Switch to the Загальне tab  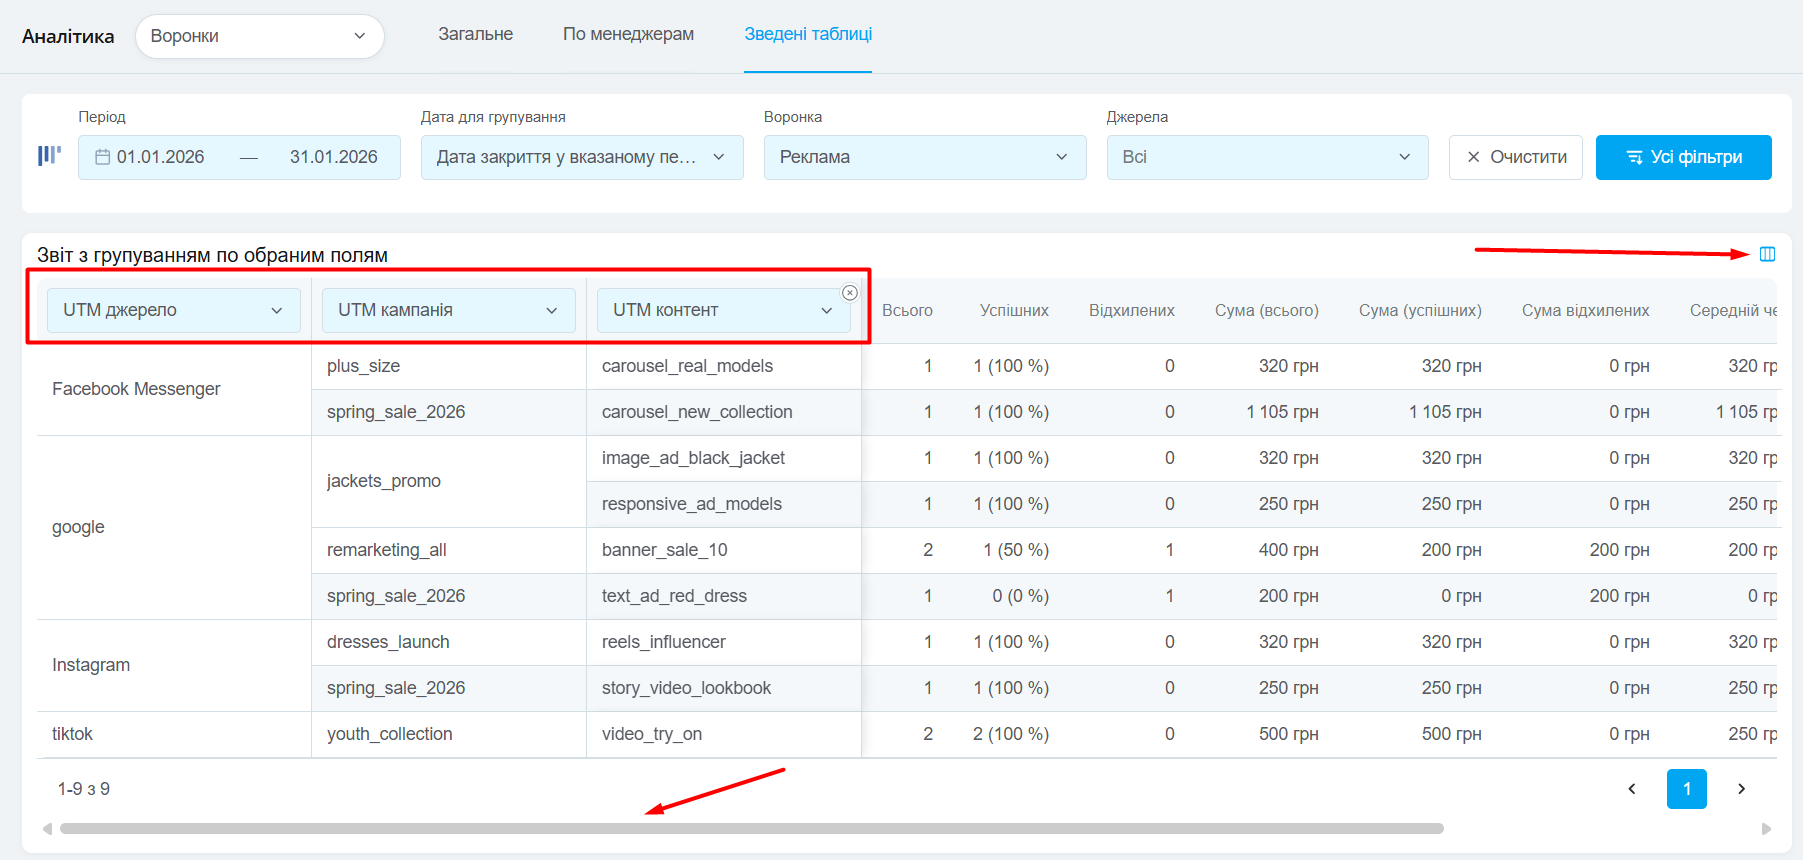click(475, 34)
